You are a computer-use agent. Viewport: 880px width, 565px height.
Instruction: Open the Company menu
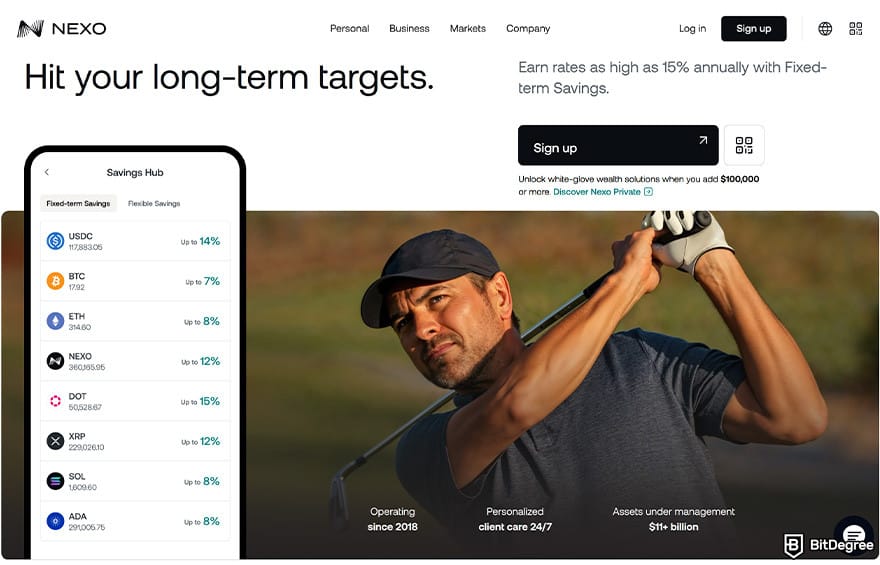528,29
